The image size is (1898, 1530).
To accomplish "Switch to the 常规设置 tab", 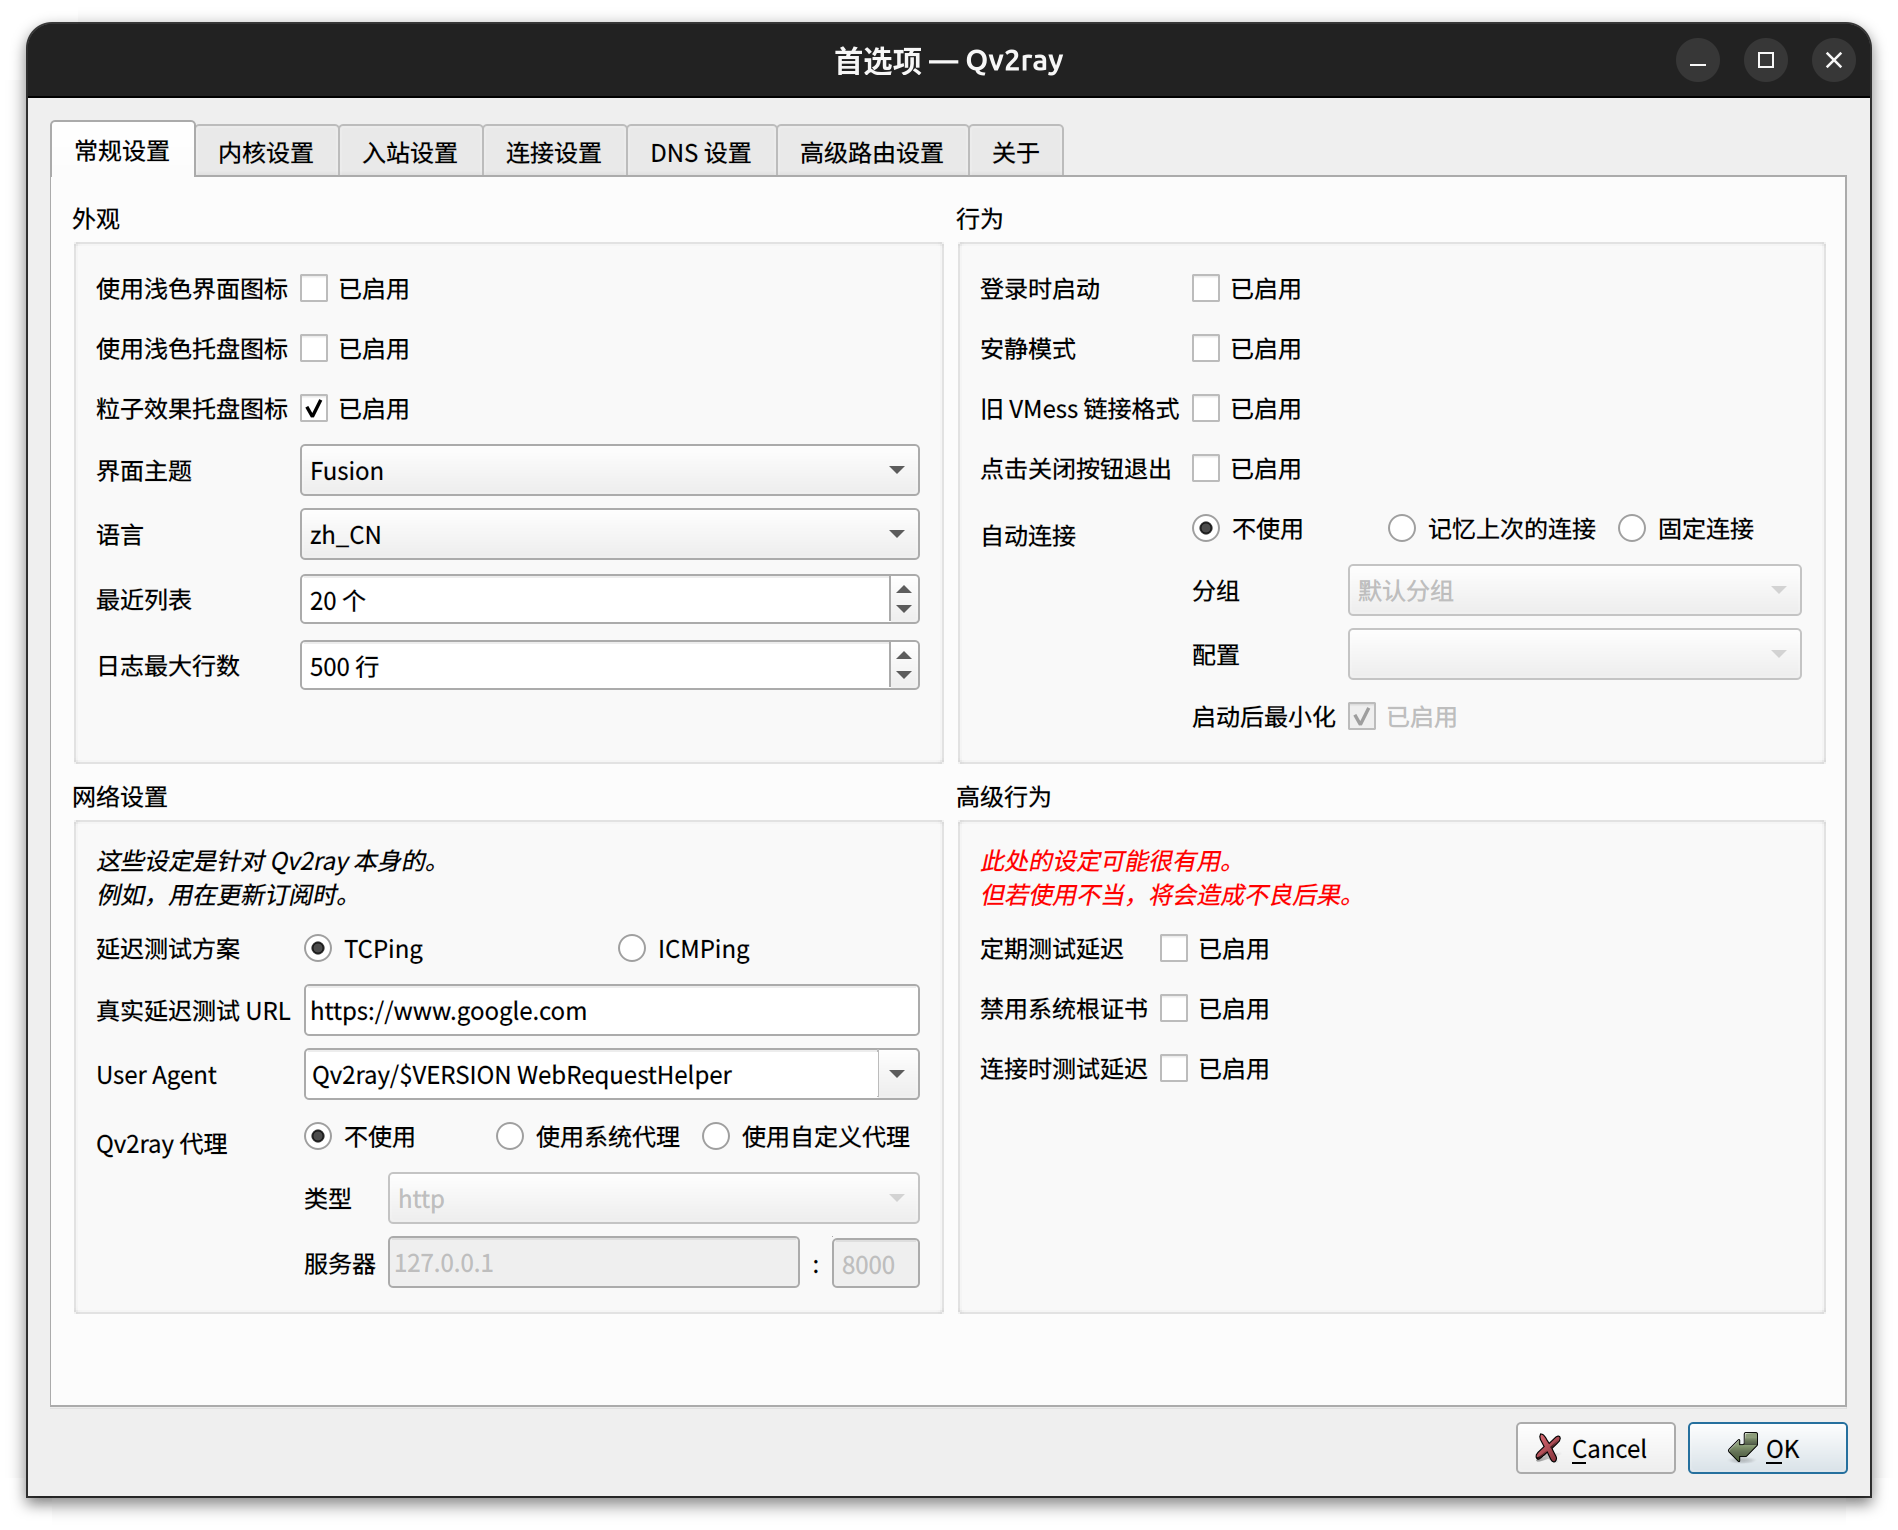I will pos(123,150).
